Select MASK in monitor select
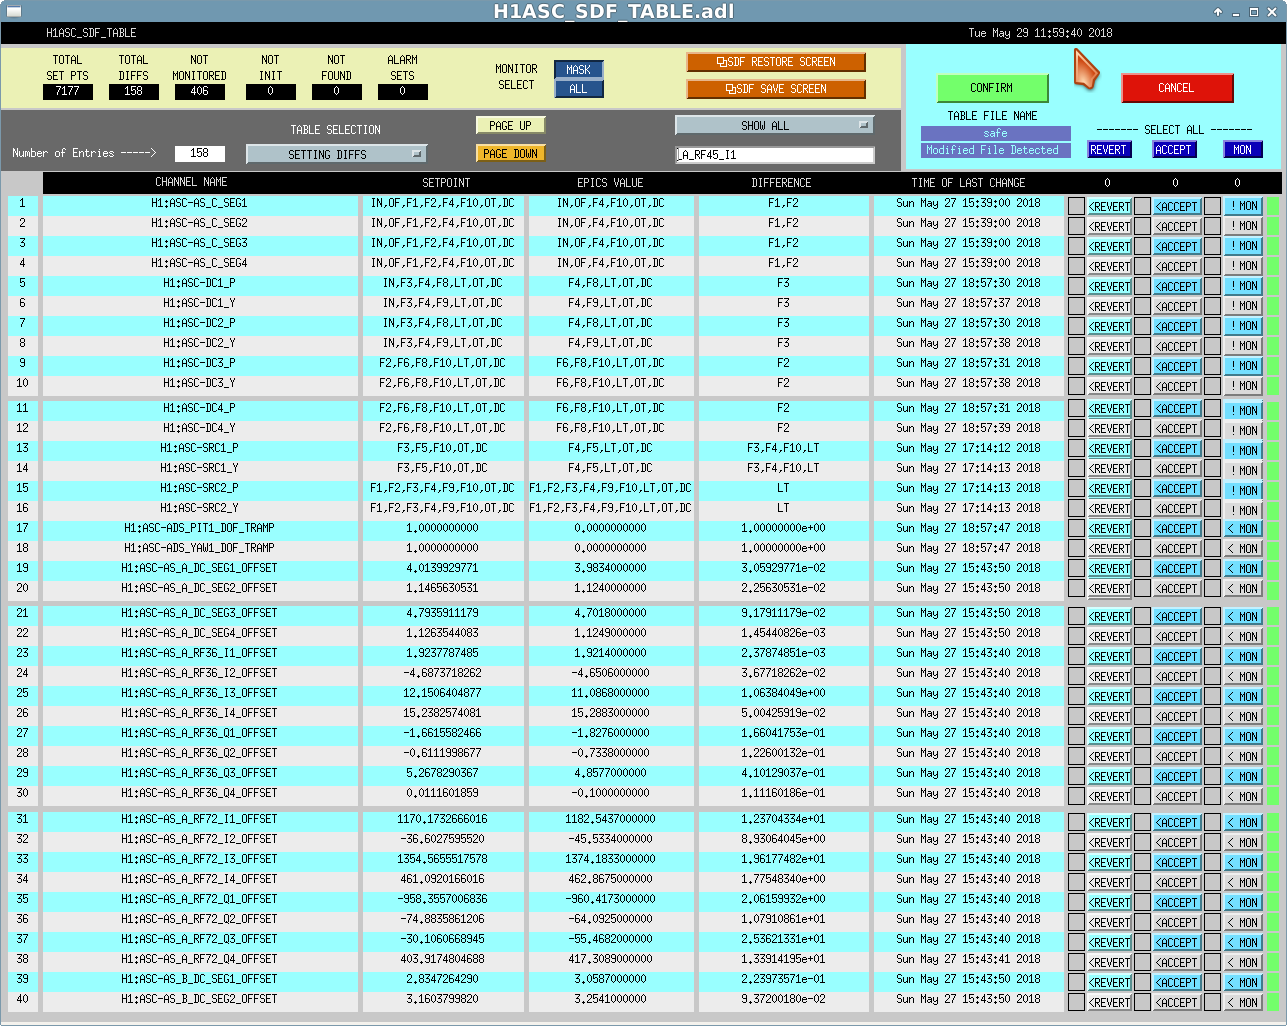 tap(578, 70)
